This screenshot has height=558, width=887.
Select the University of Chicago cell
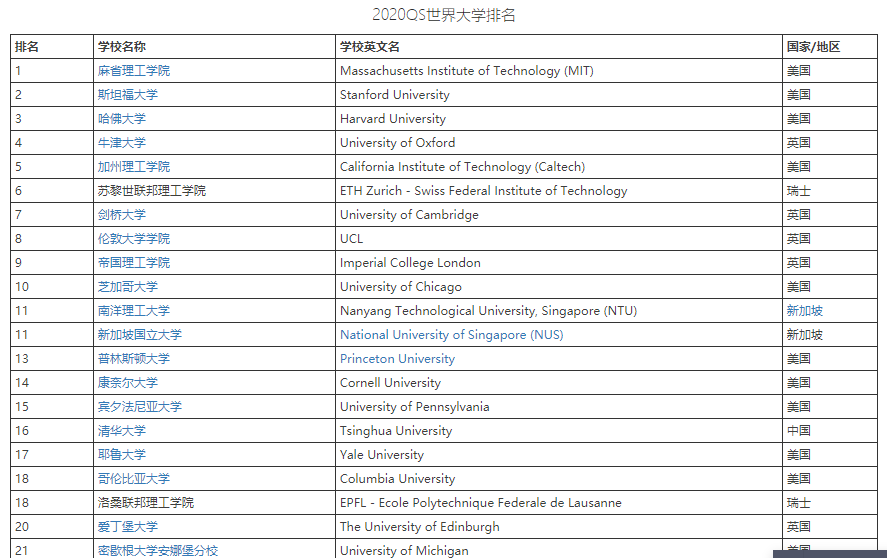coord(559,287)
